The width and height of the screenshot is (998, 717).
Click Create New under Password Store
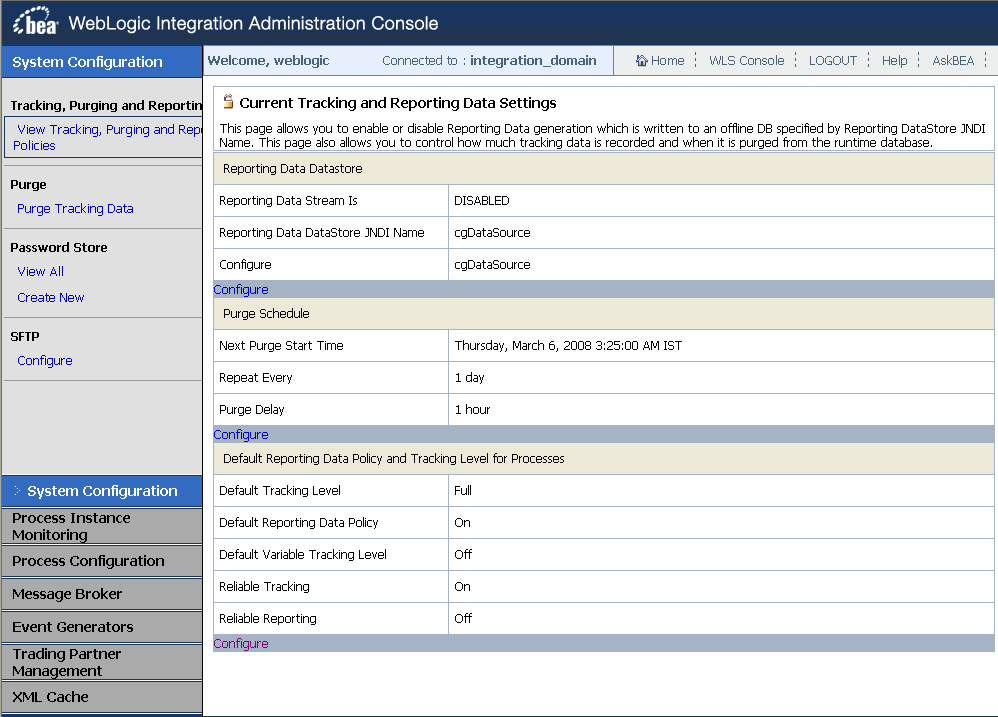pos(51,298)
